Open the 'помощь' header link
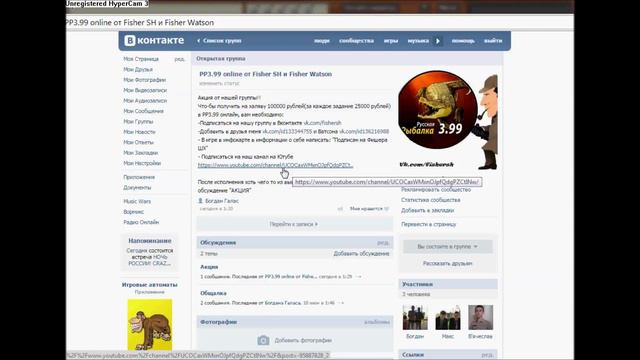 463,41
